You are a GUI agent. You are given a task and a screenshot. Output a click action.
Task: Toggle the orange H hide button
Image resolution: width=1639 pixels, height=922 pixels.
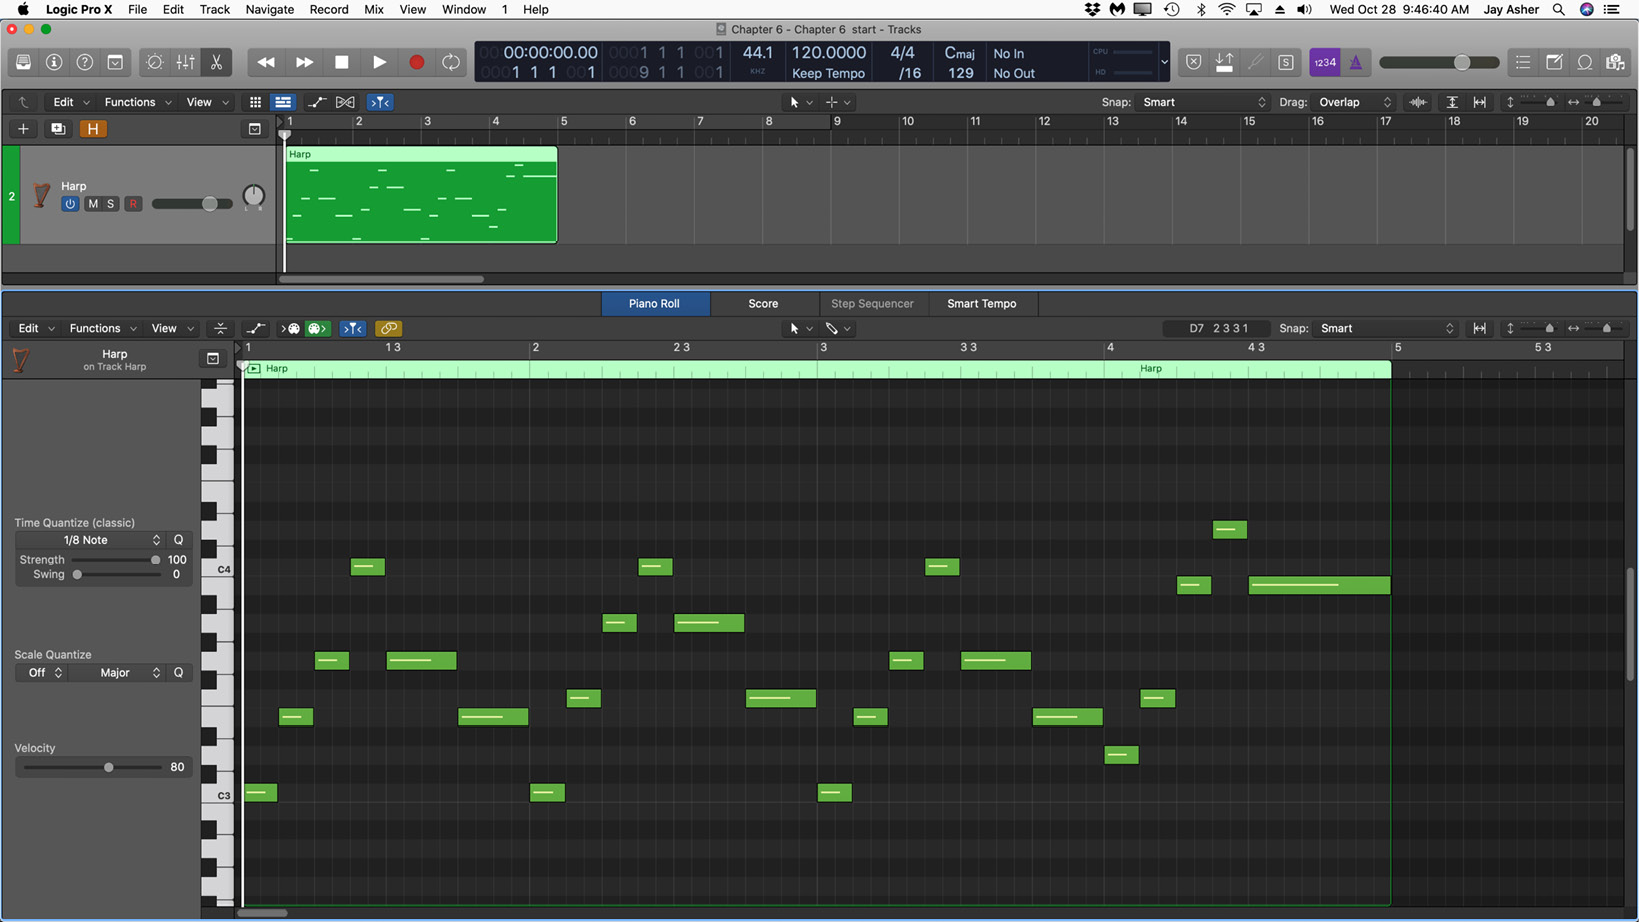coord(93,129)
